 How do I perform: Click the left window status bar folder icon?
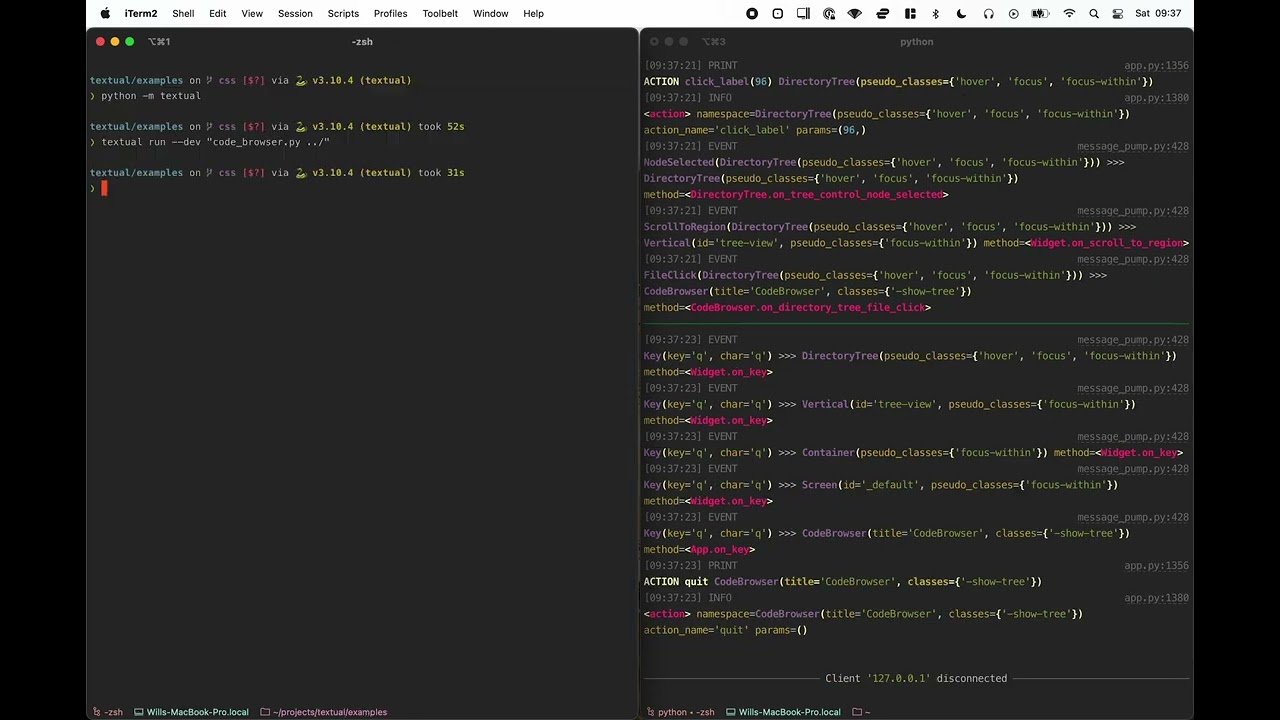click(x=265, y=712)
